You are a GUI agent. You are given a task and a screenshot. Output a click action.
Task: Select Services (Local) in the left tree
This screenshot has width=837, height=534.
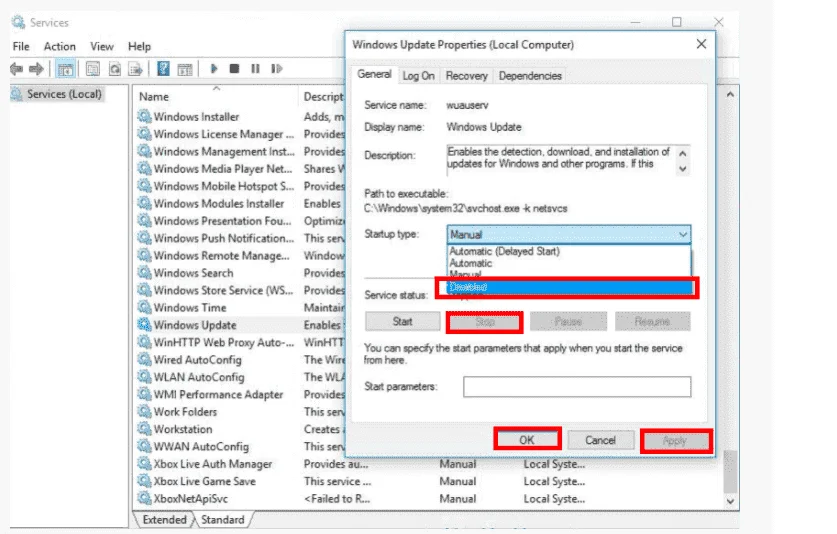tap(57, 94)
